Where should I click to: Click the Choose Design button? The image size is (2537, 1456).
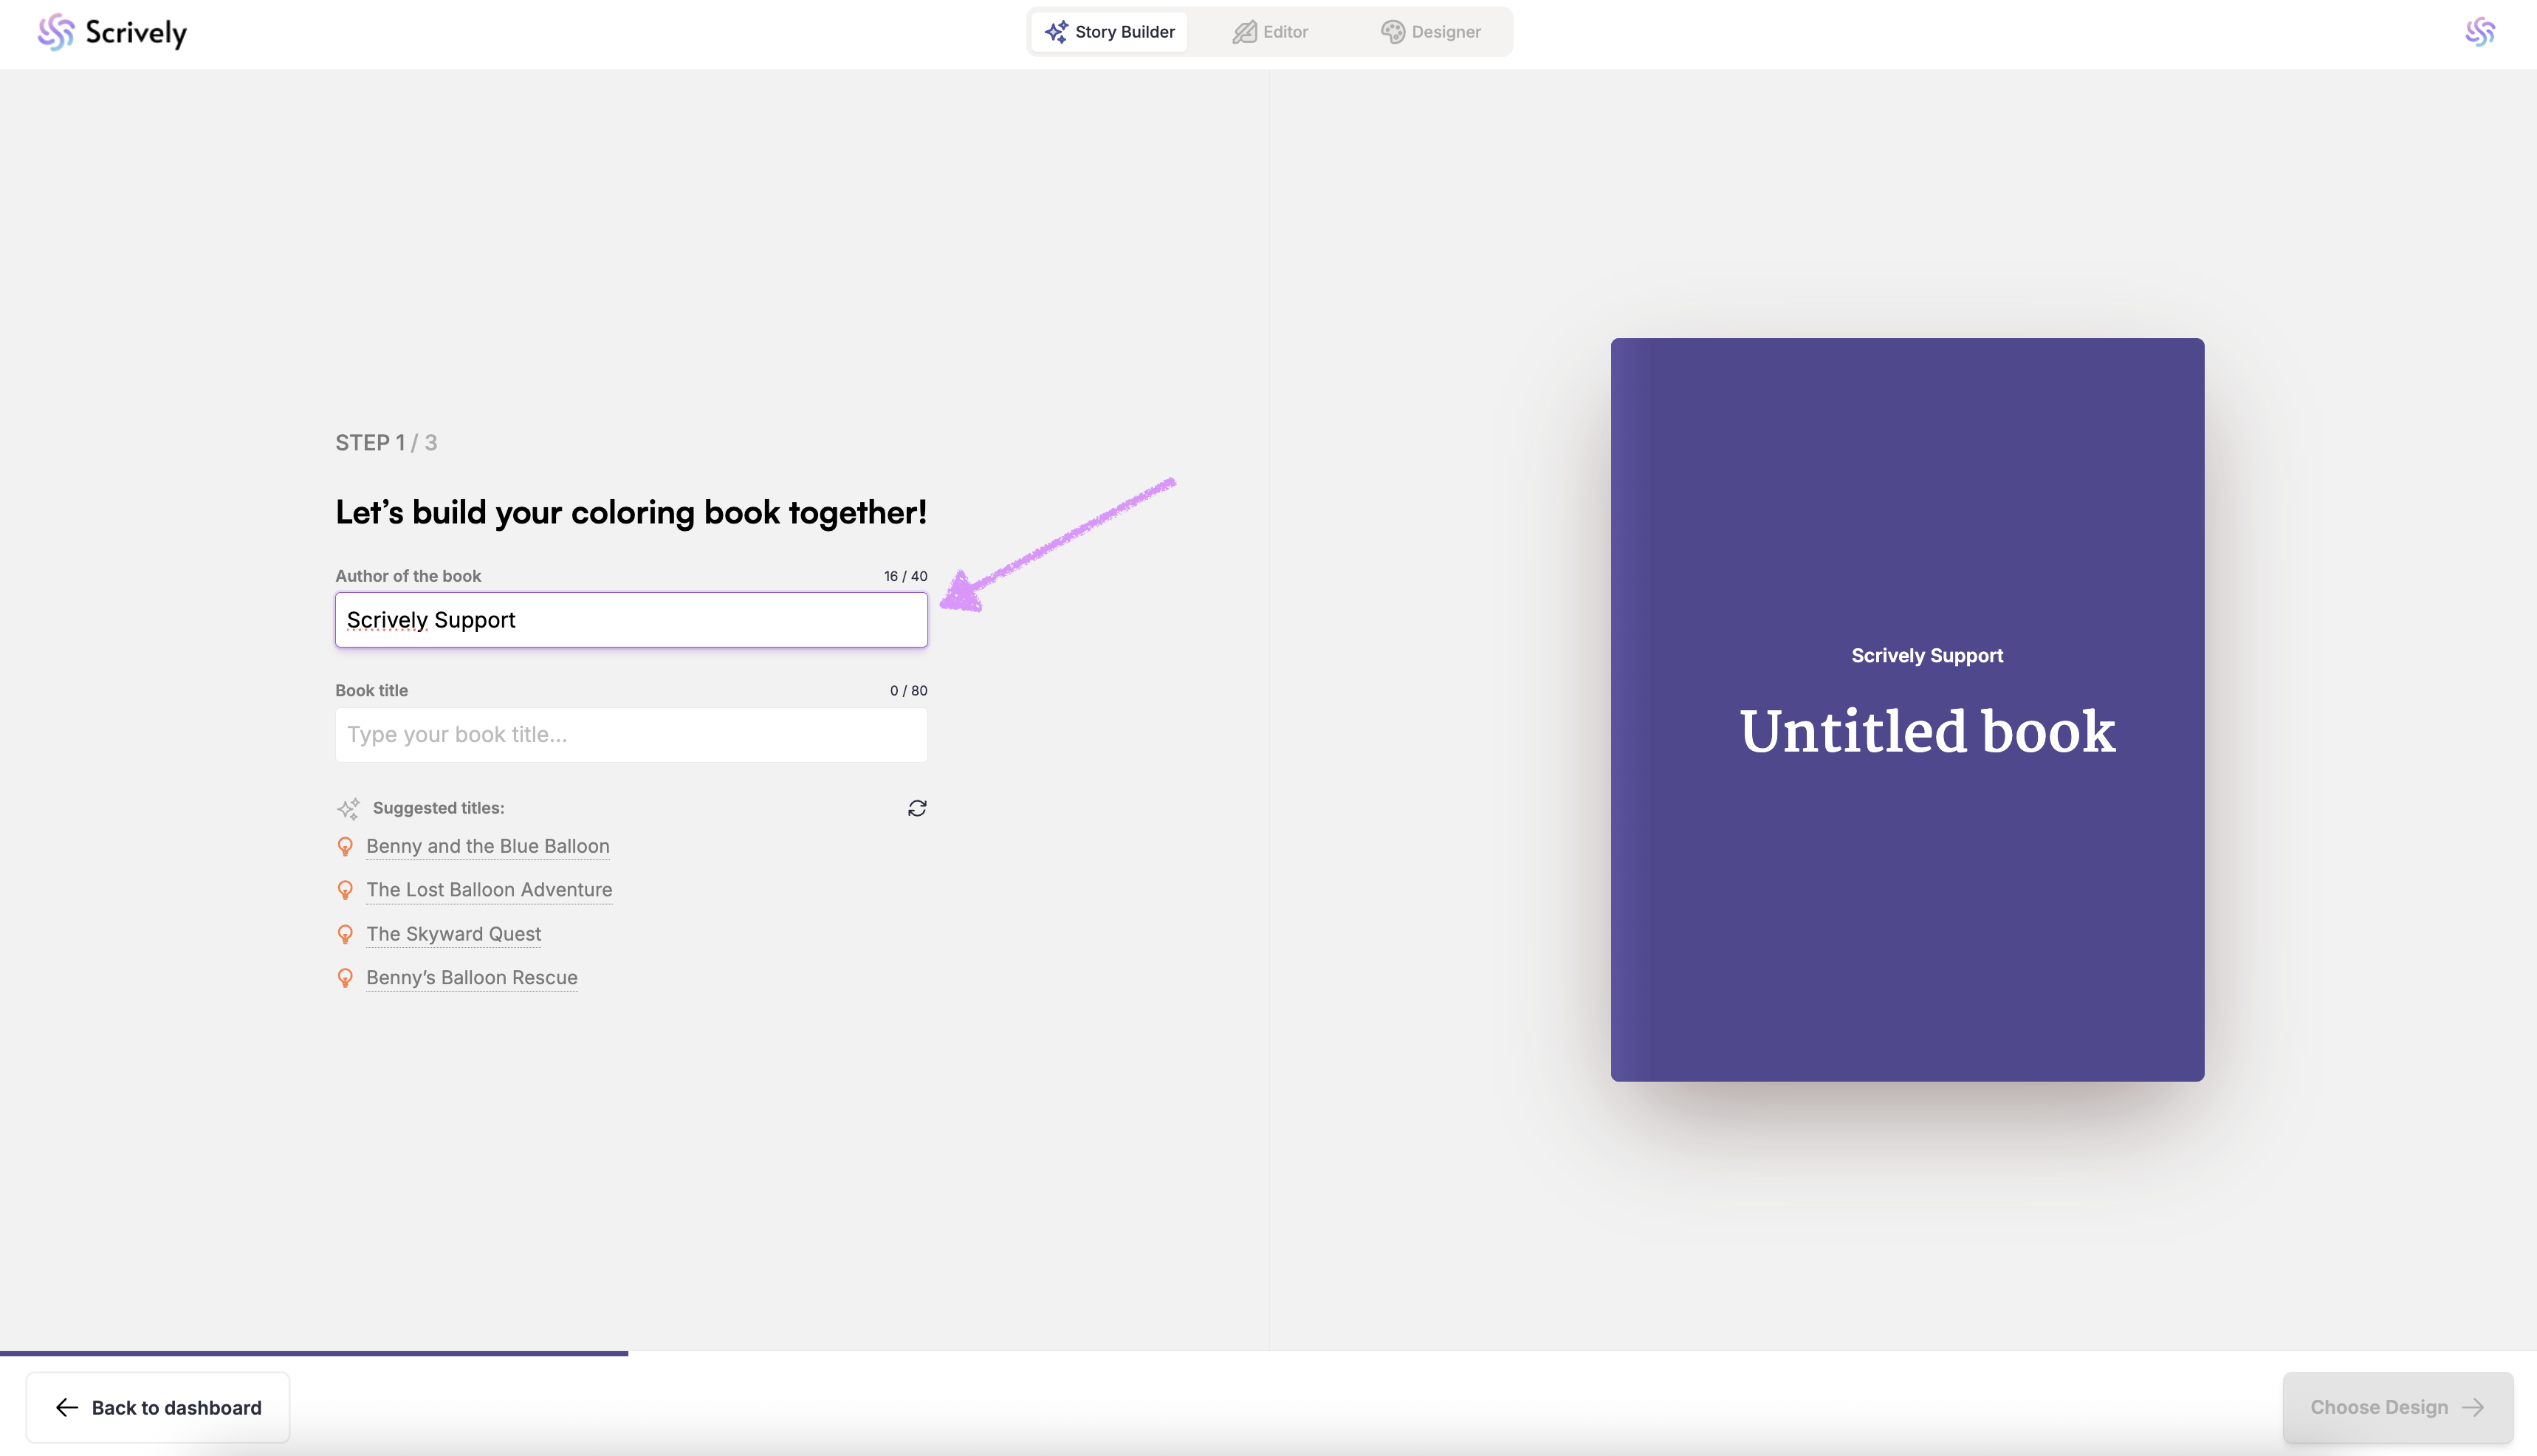(2396, 1407)
